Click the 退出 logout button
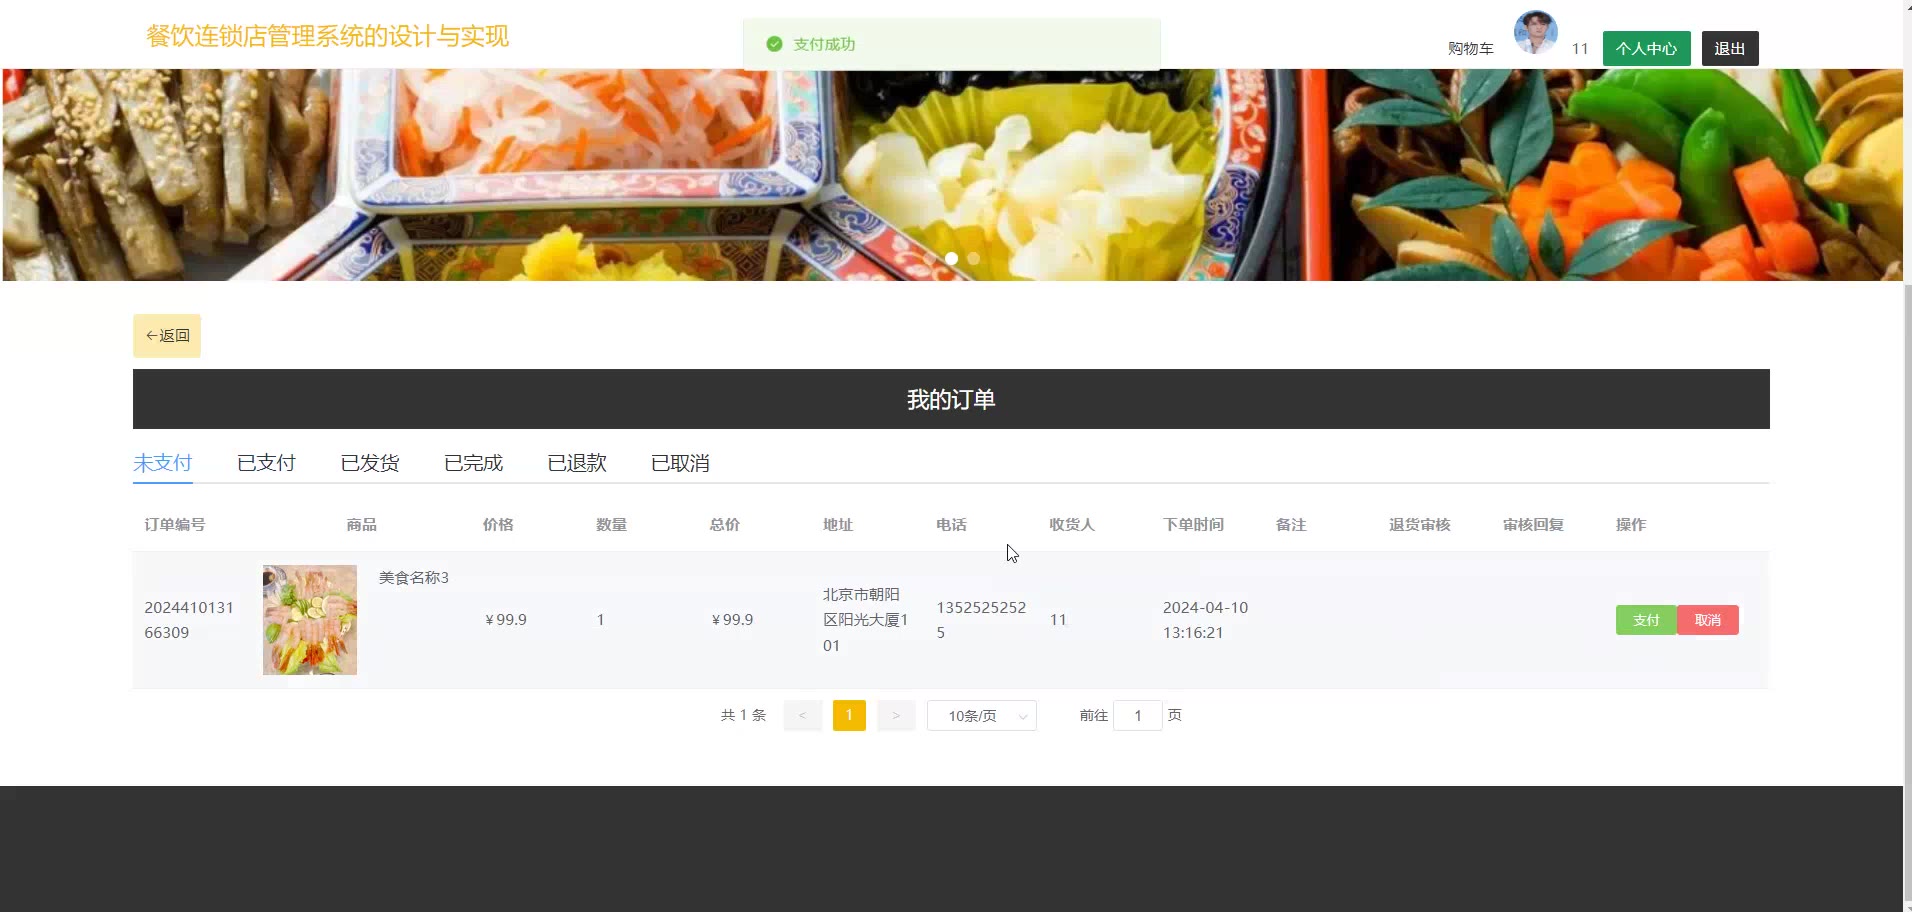Viewport: 1912px width, 912px height. [1730, 48]
